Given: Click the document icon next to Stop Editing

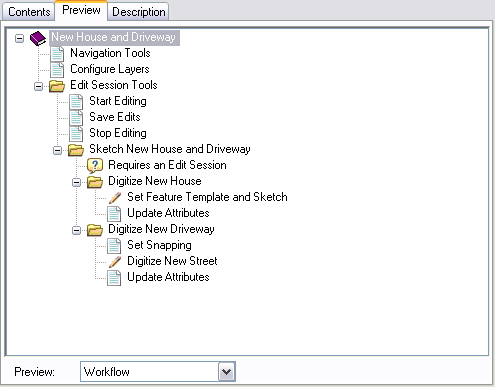Looking at the screenshot, I should click(76, 133).
